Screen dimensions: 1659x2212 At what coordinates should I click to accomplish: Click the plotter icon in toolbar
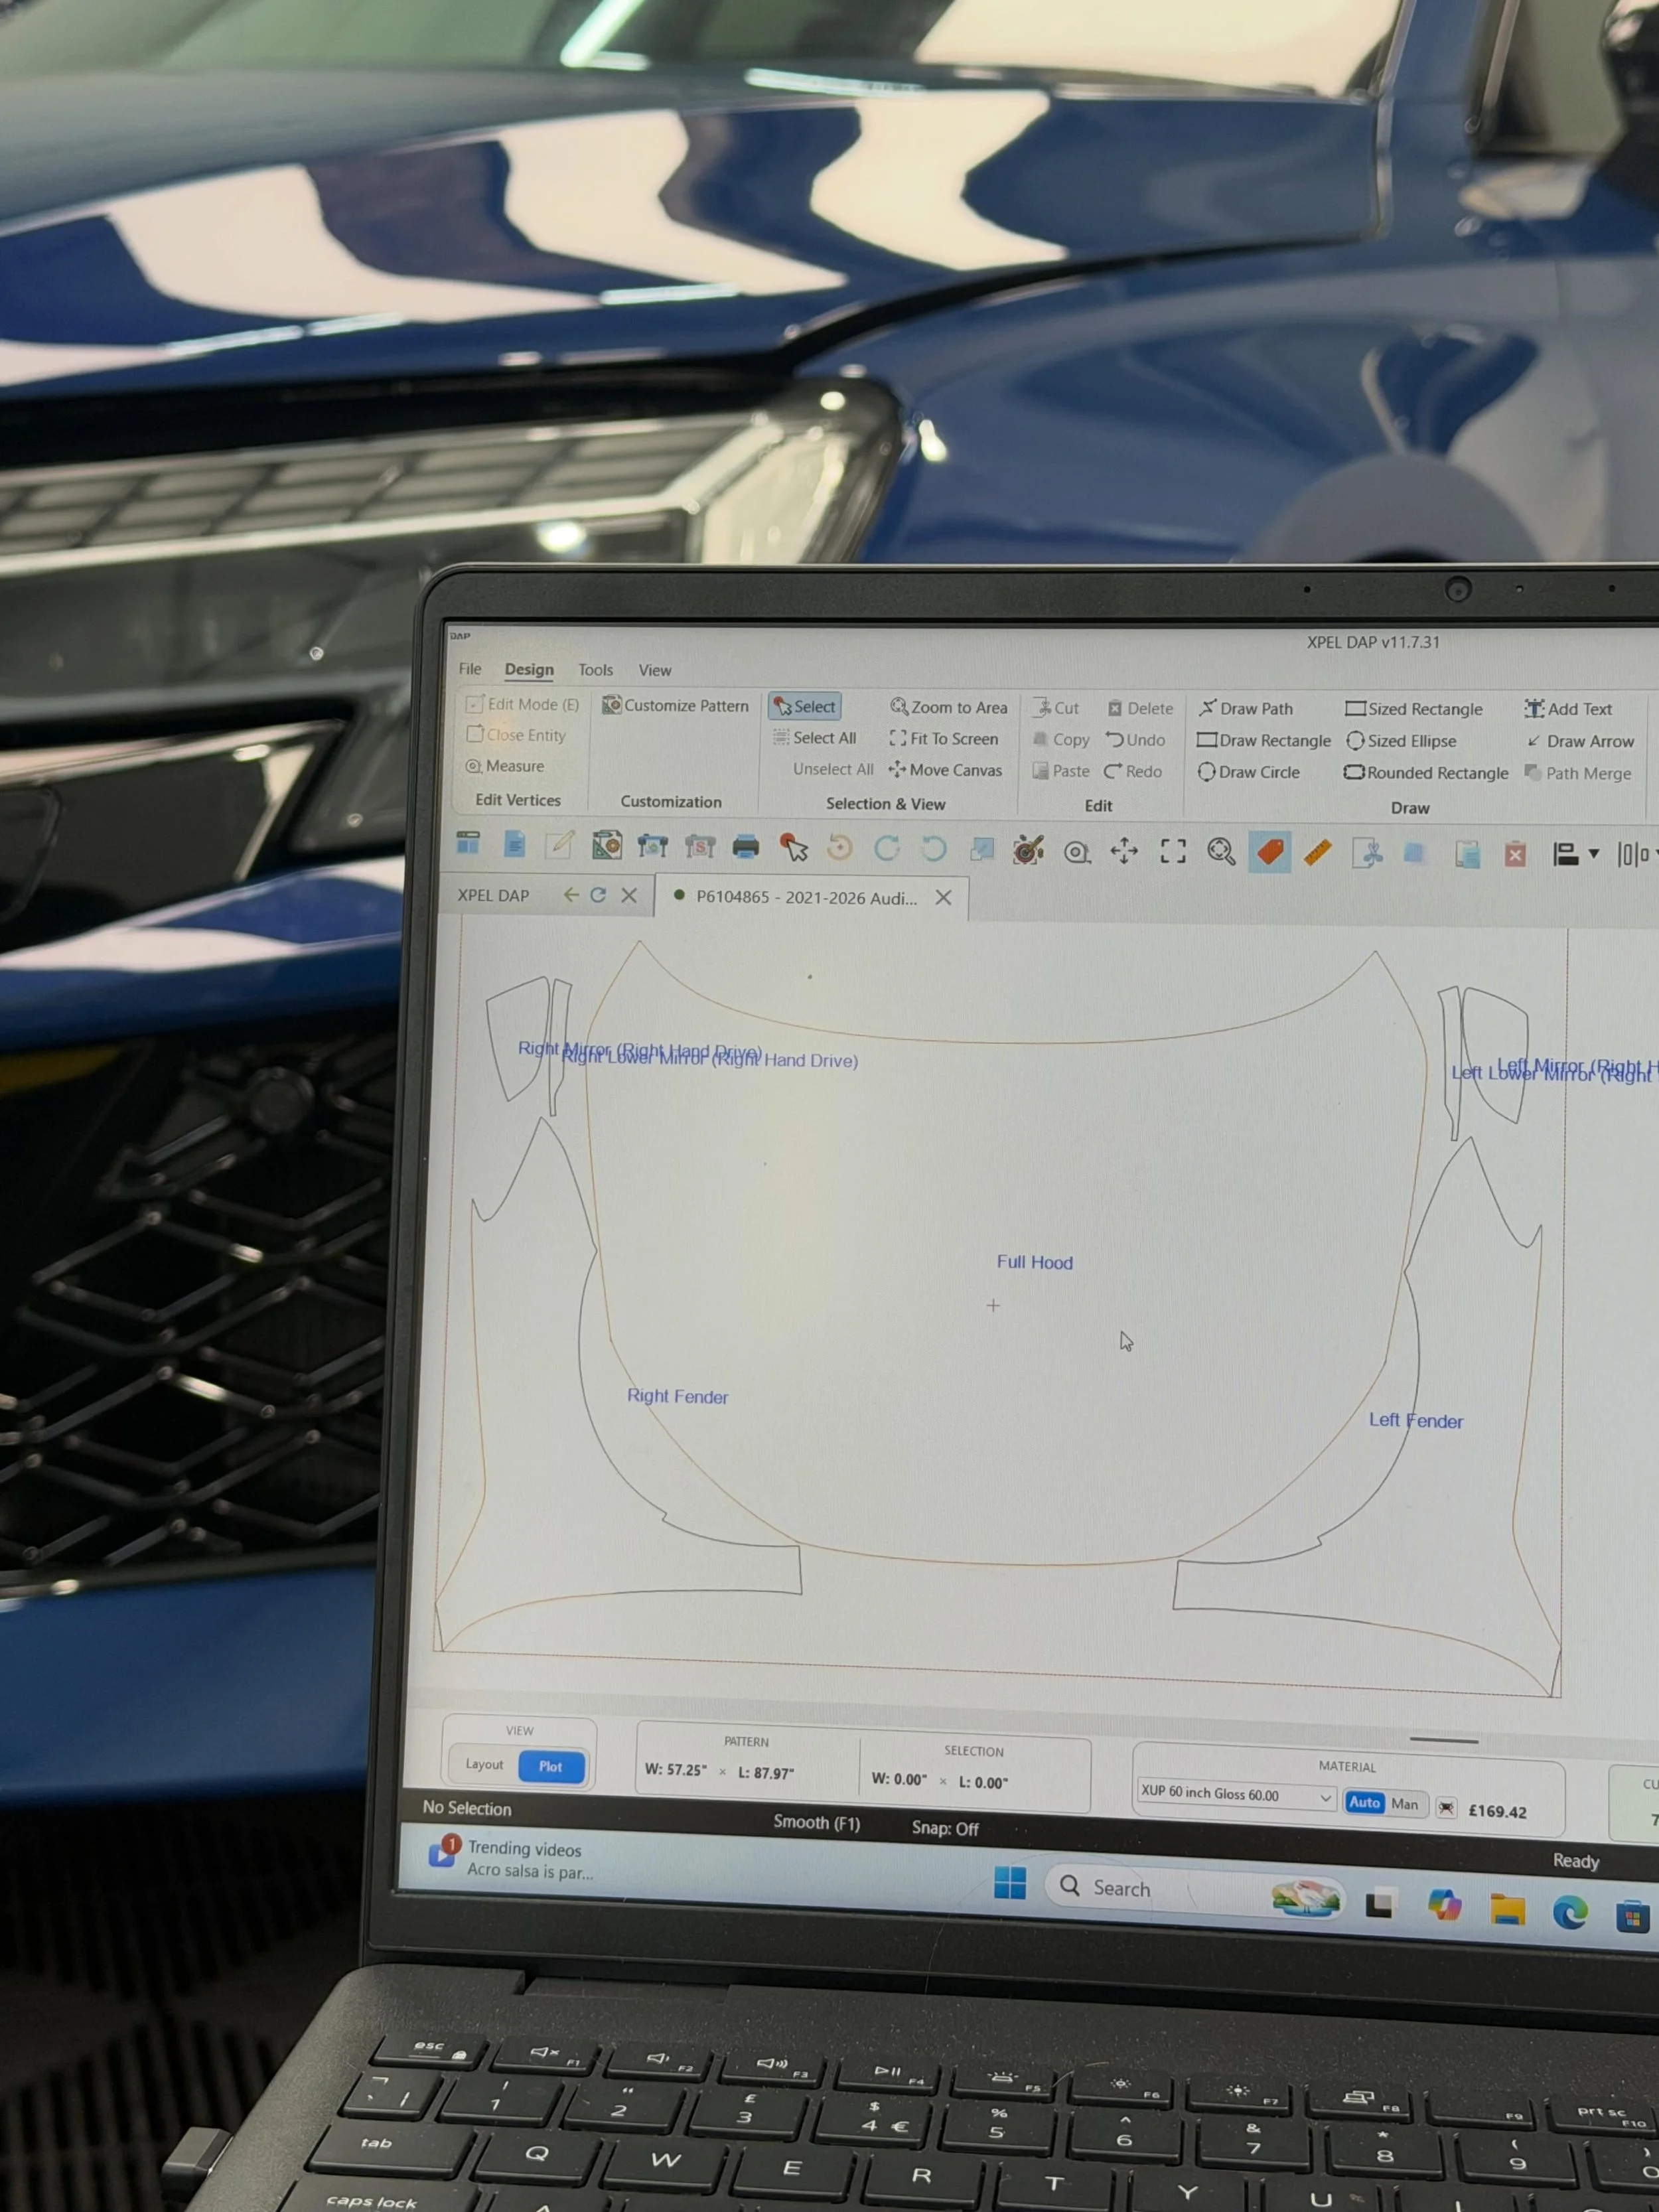652,846
